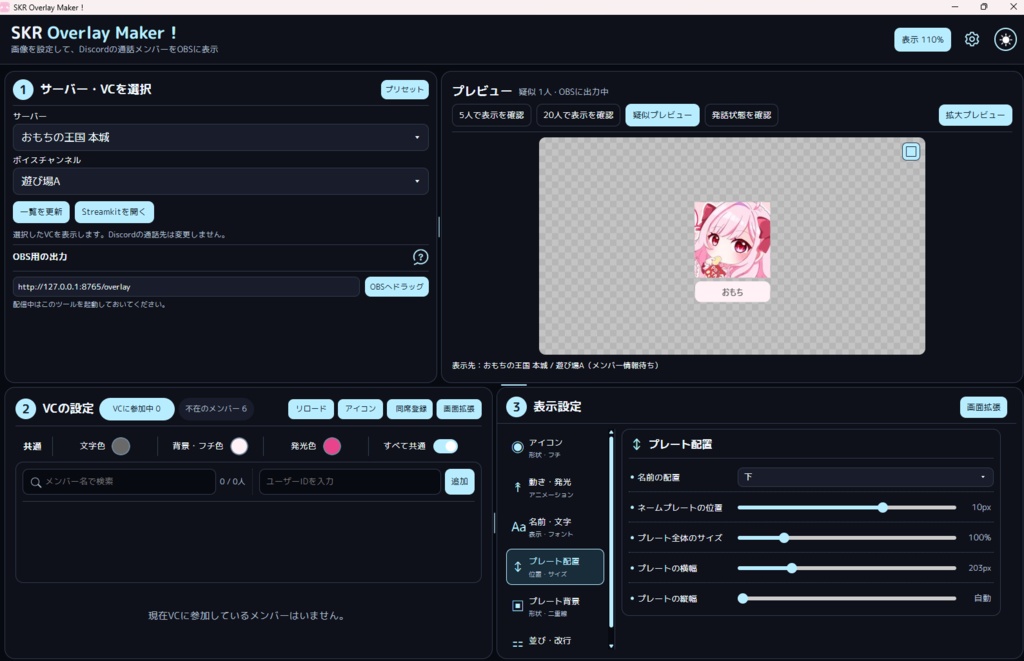This screenshot has height=661, width=1024.
Task: Click the category list scrollbar up arrow
Action: [x=611, y=432]
